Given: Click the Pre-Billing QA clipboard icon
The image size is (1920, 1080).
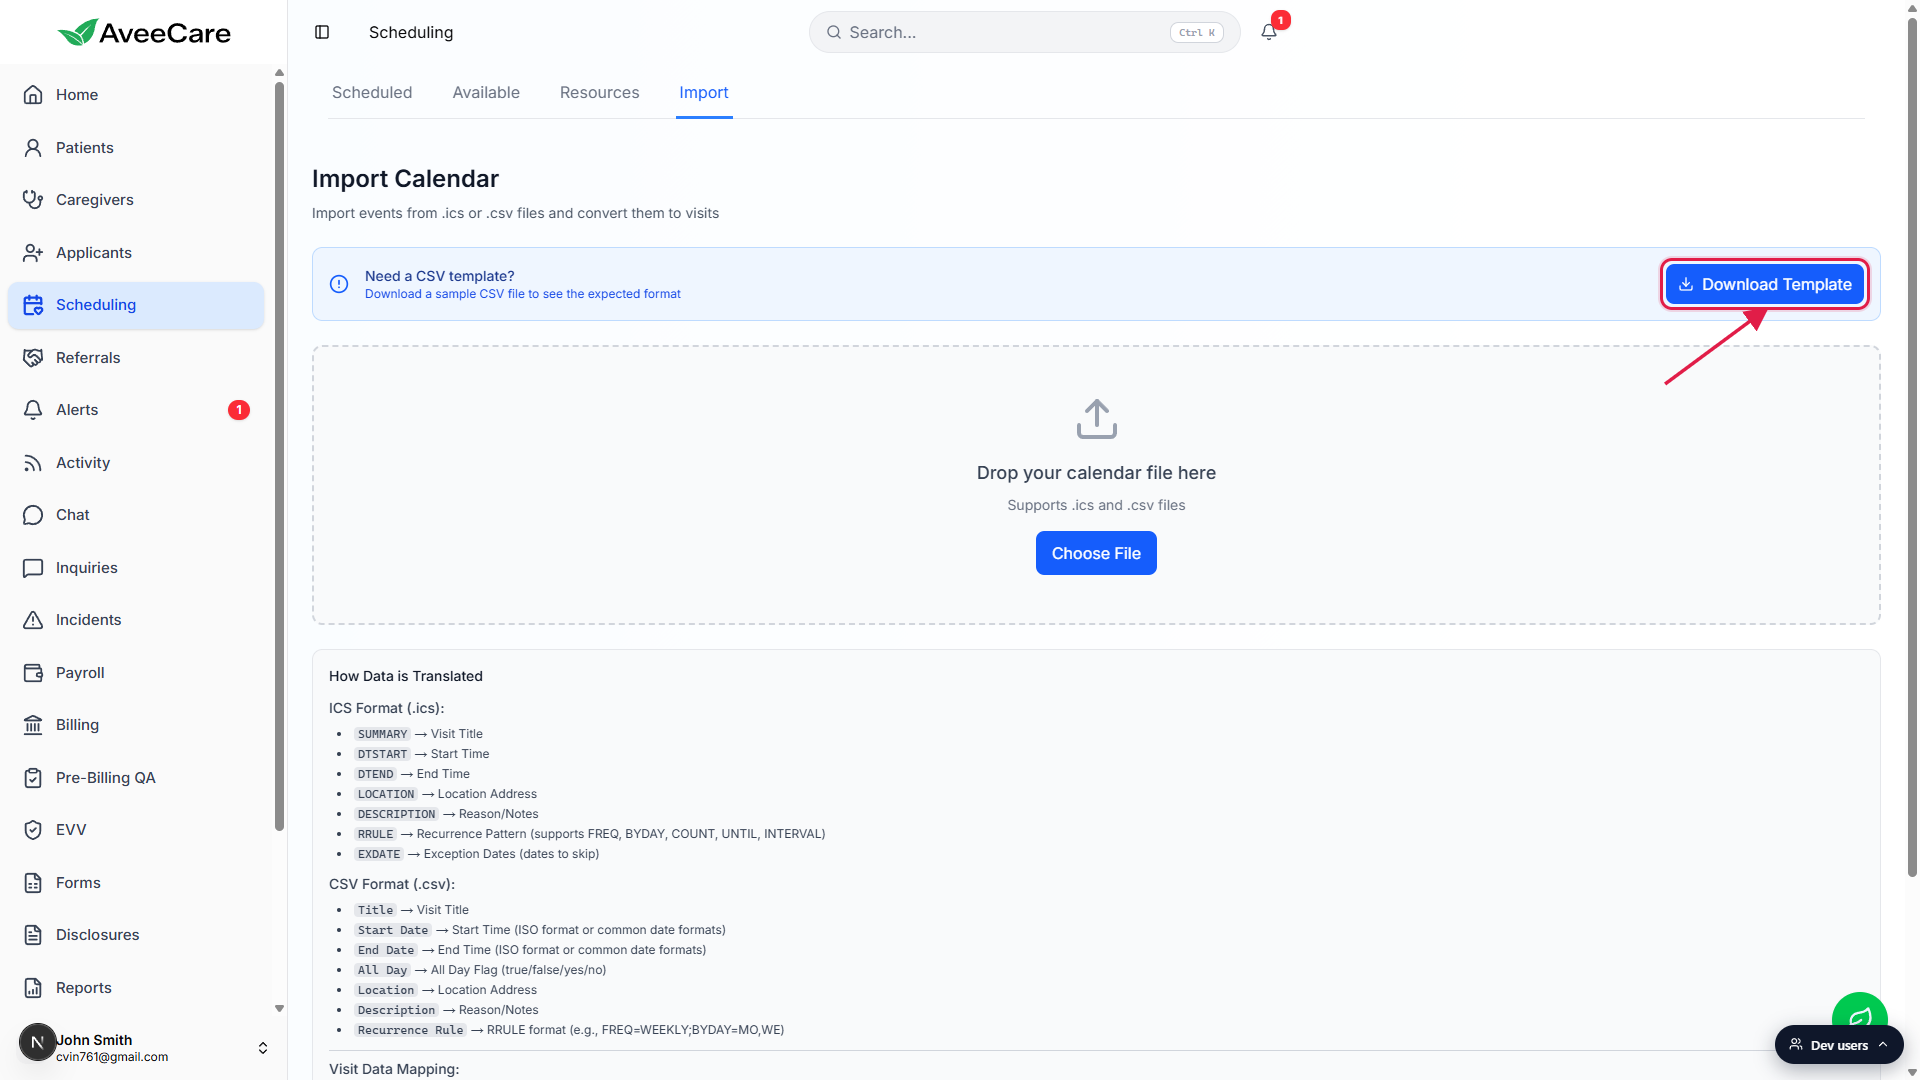Looking at the screenshot, I should (x=33, y=778).
